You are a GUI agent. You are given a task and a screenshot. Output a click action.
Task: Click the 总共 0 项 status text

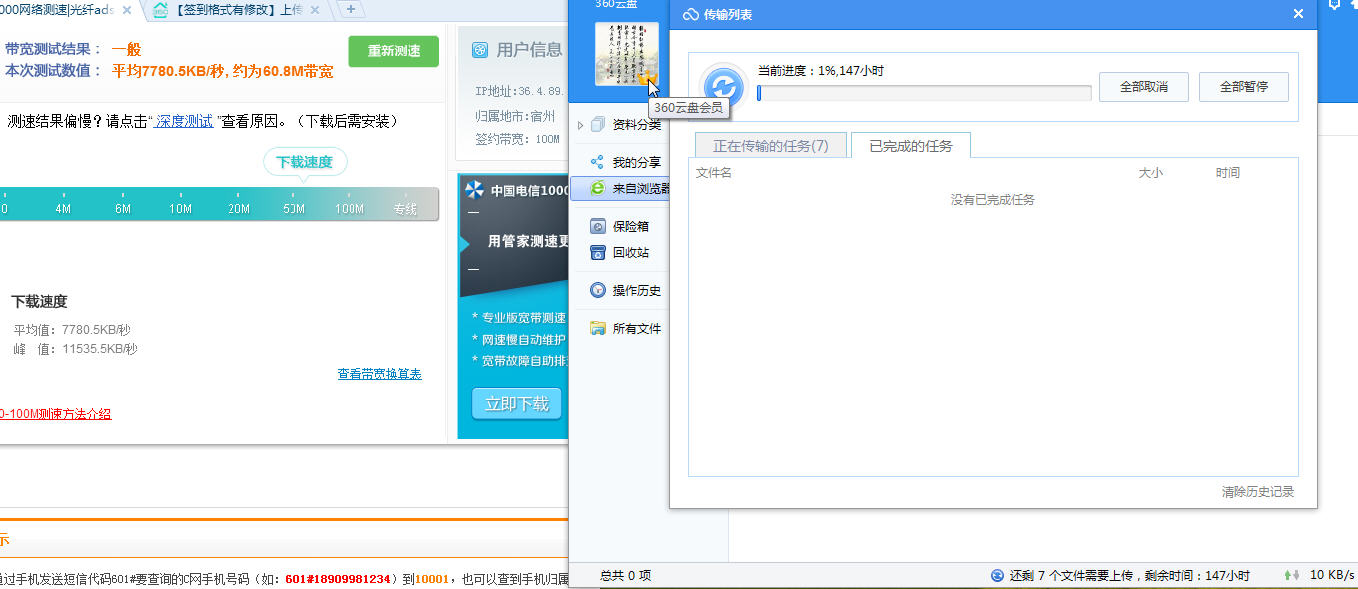pyautogui.click(x=625, y=575)
